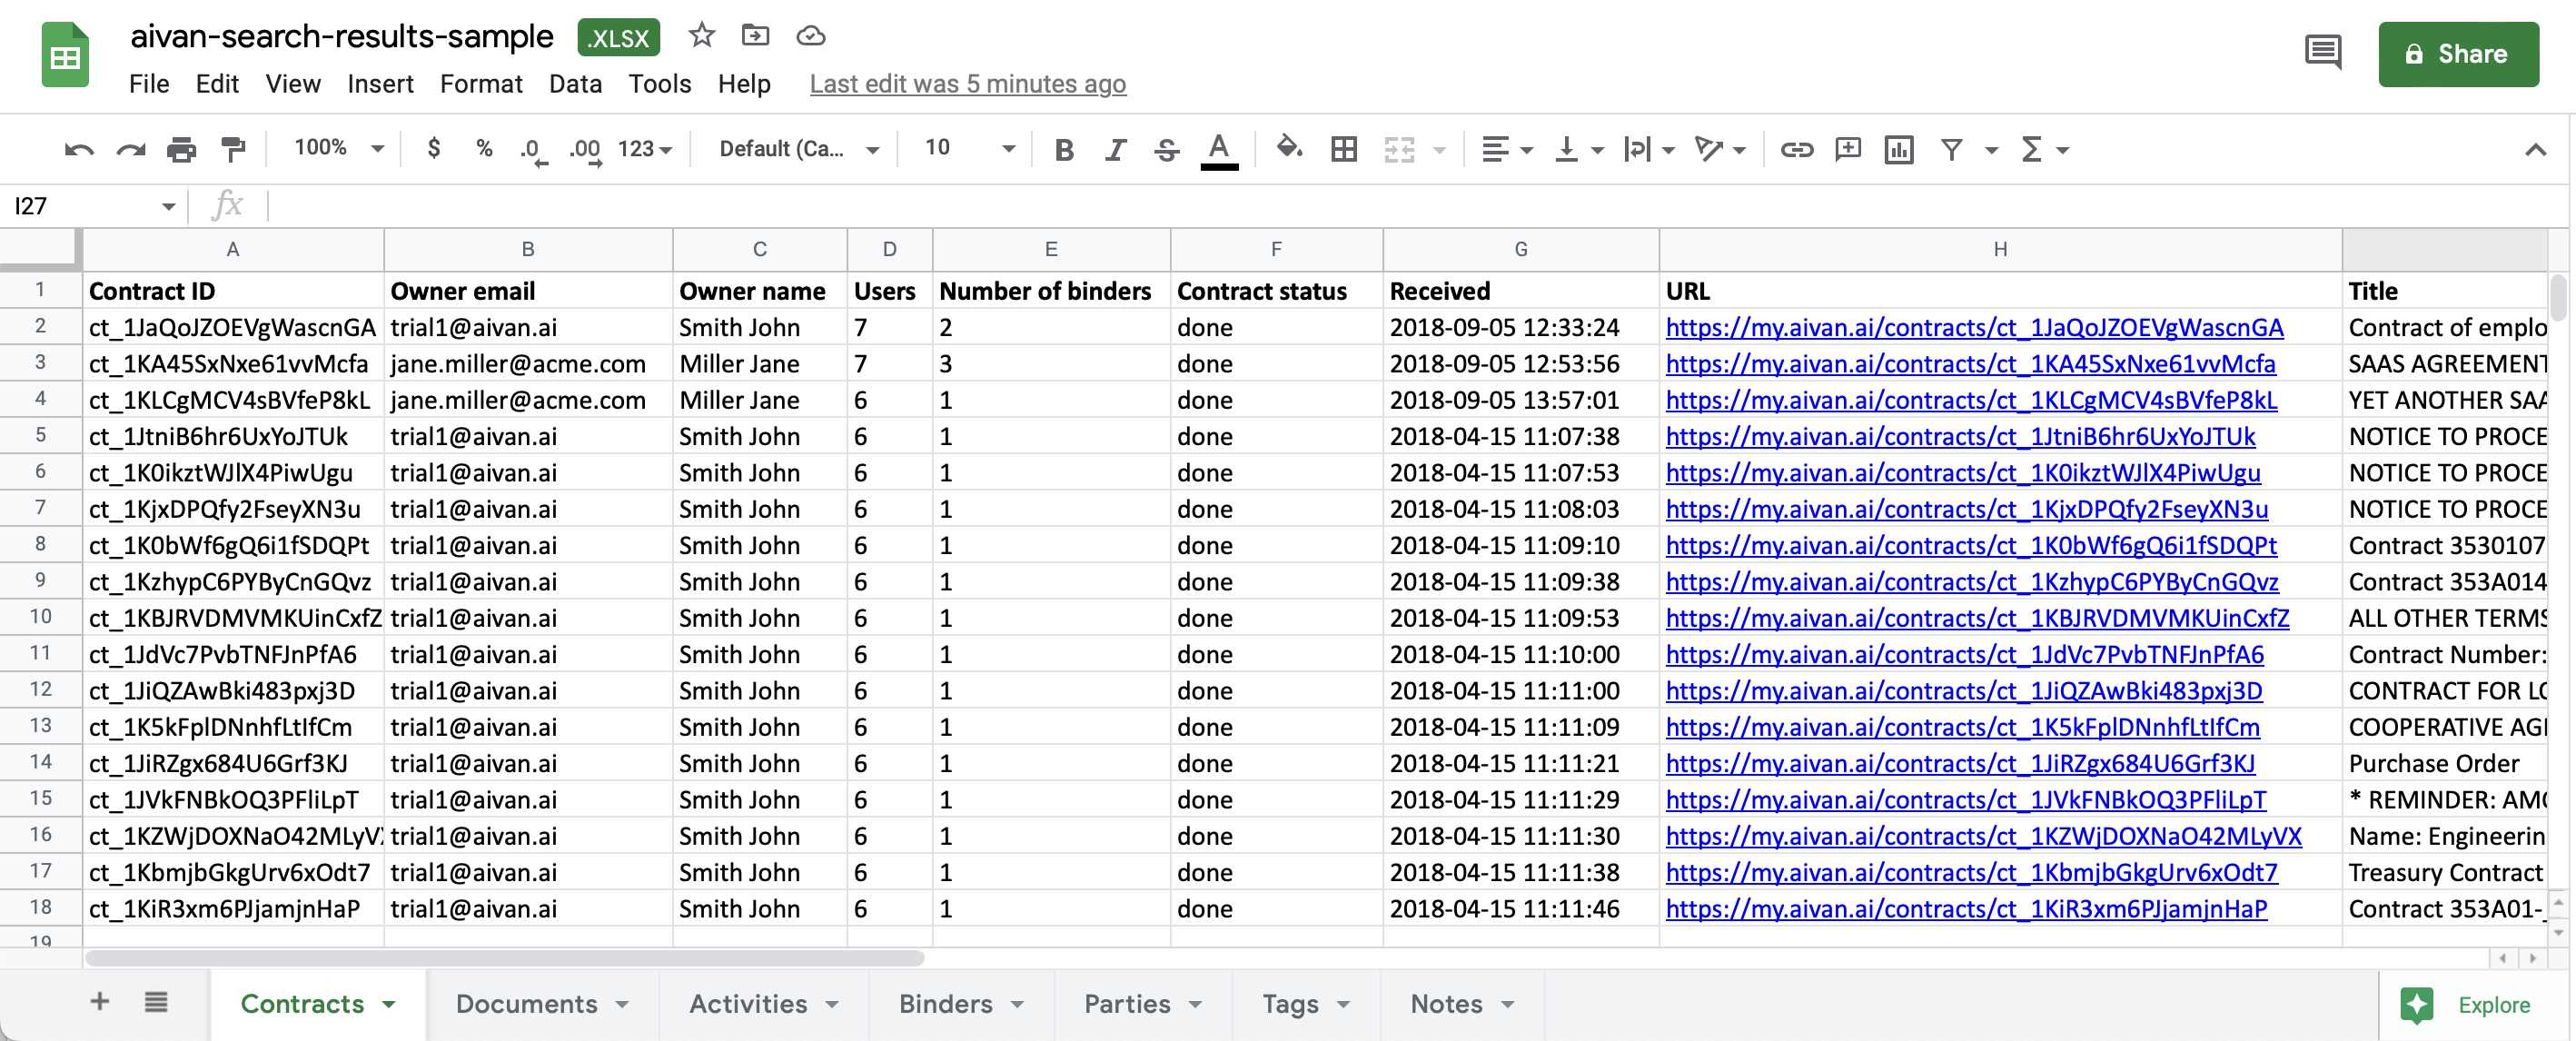
Task: Open the View menu
Action: pos(293,84)
